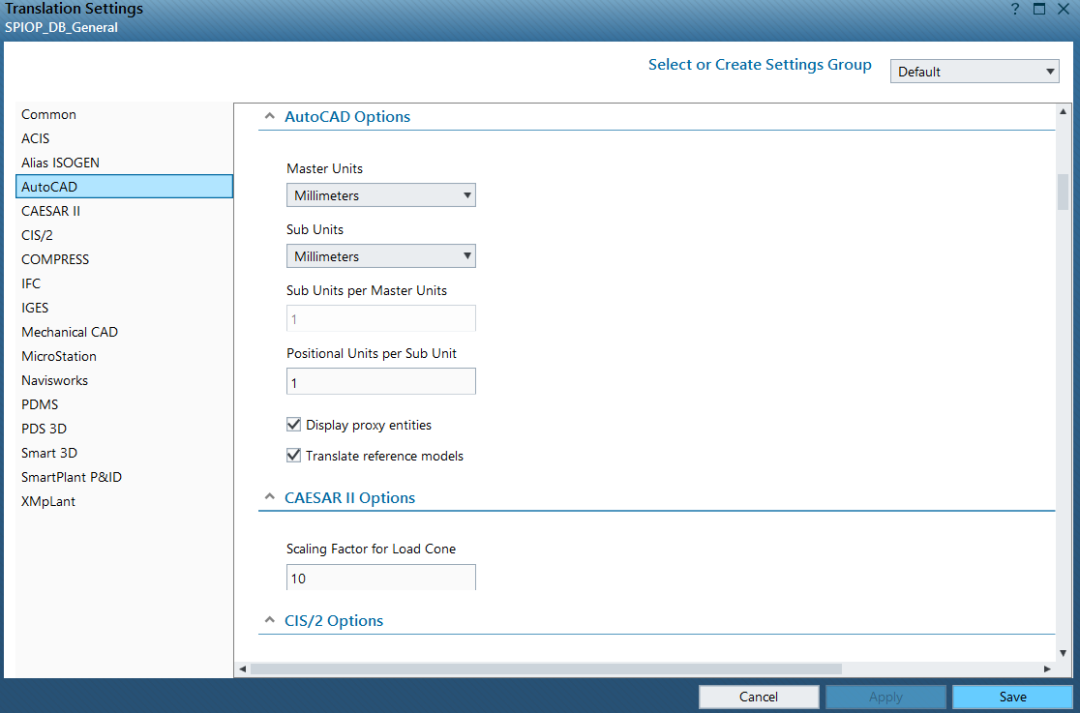The image size is (1080, 713).
Task: Click the Select or Create Settings Group label
Action: (760, 65)
